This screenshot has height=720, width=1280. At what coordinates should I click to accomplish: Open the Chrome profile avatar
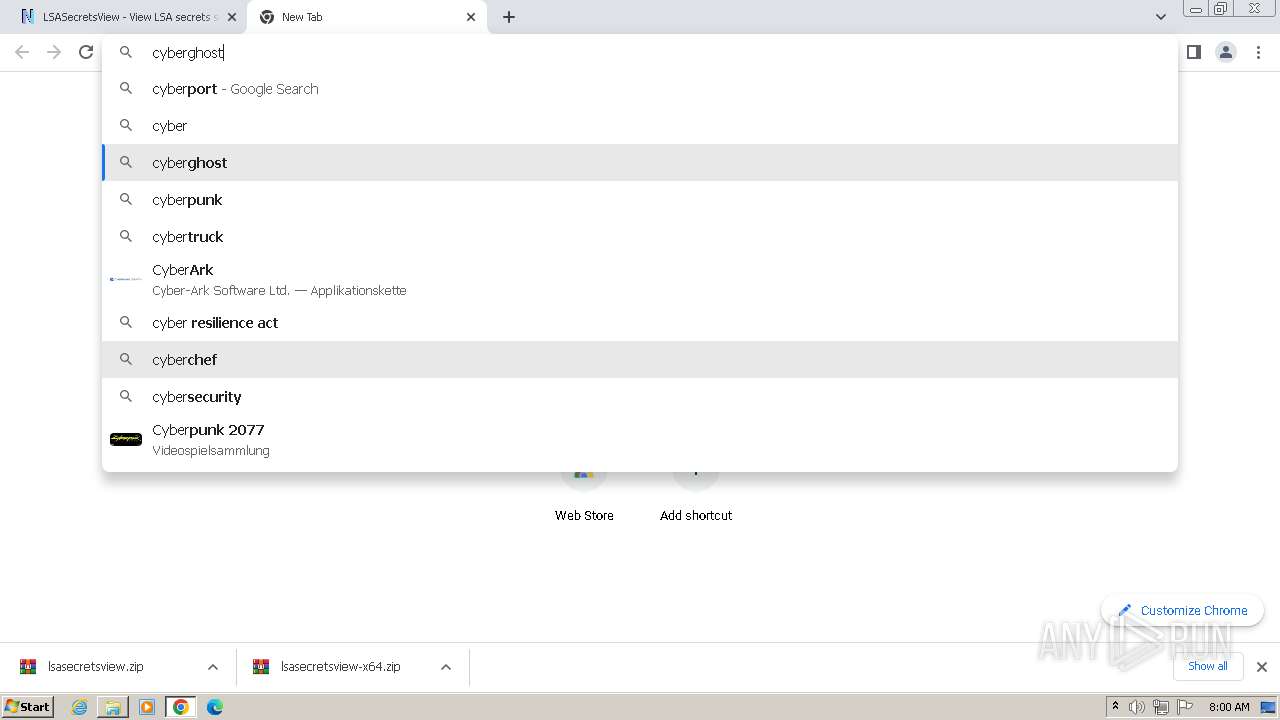pos(1226,52)
